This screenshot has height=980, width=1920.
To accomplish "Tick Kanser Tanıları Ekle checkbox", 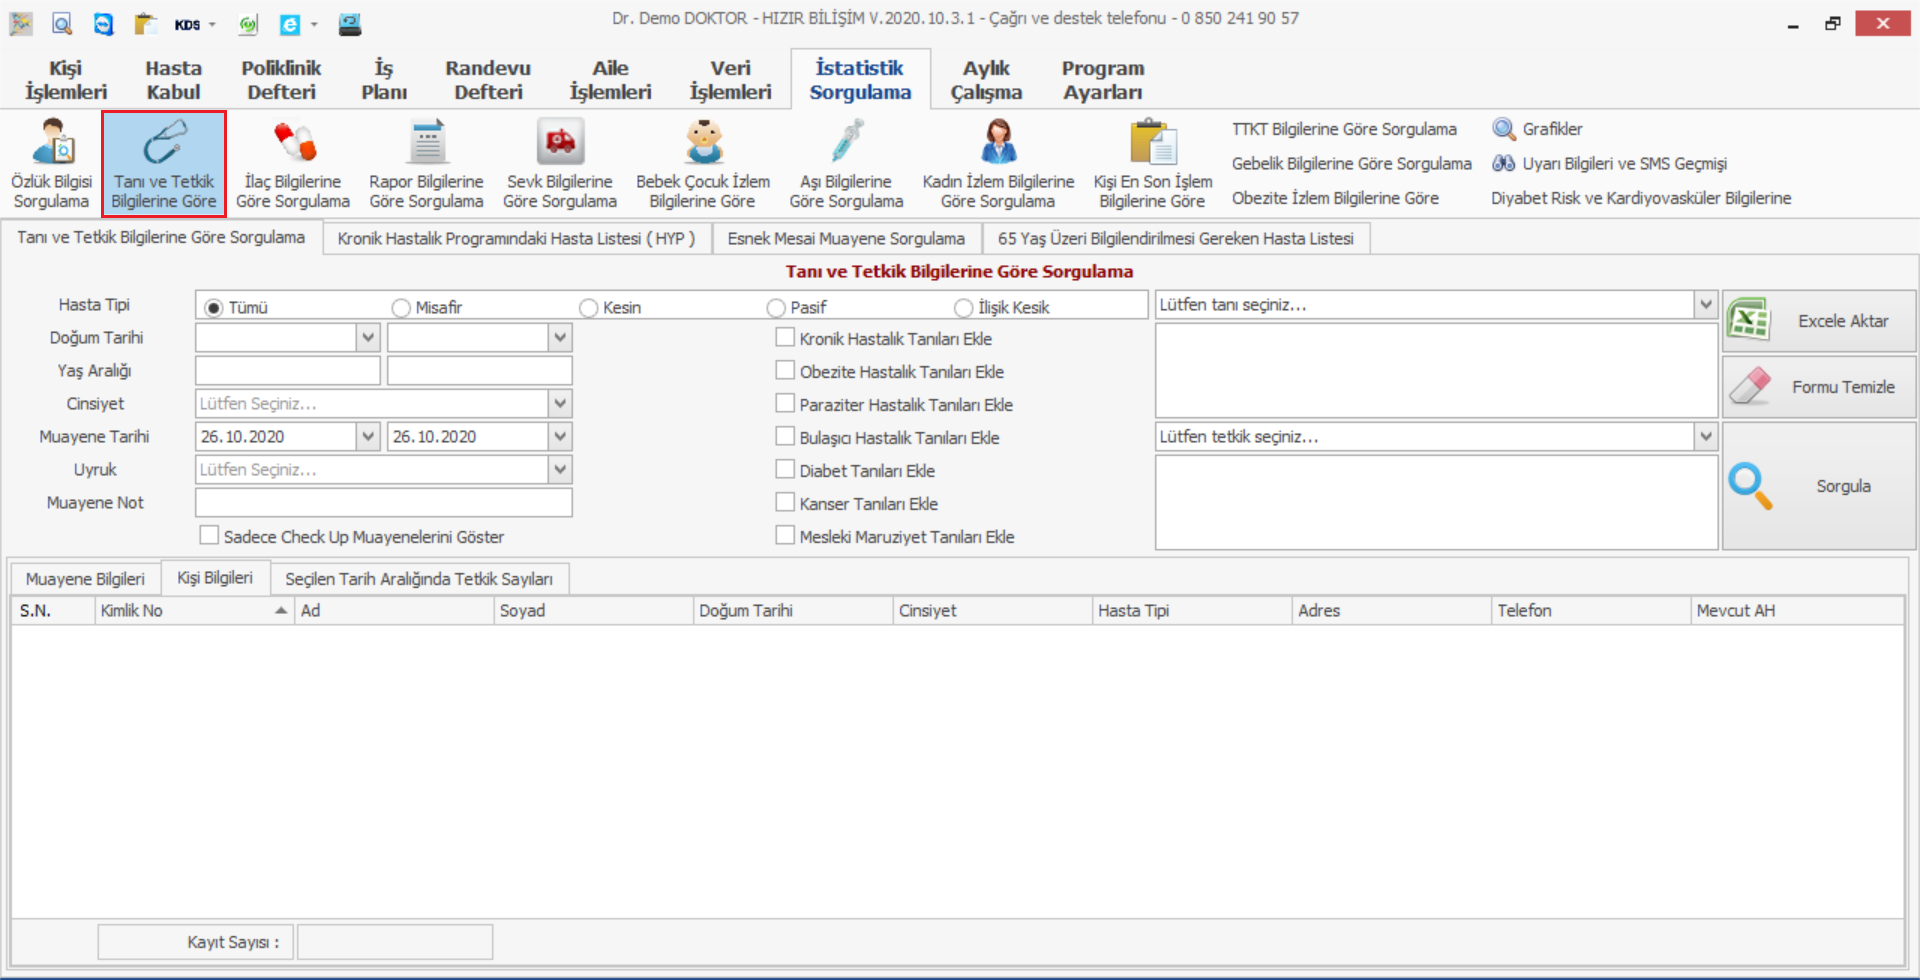I will pyautogui.click(x=785, y=503).
